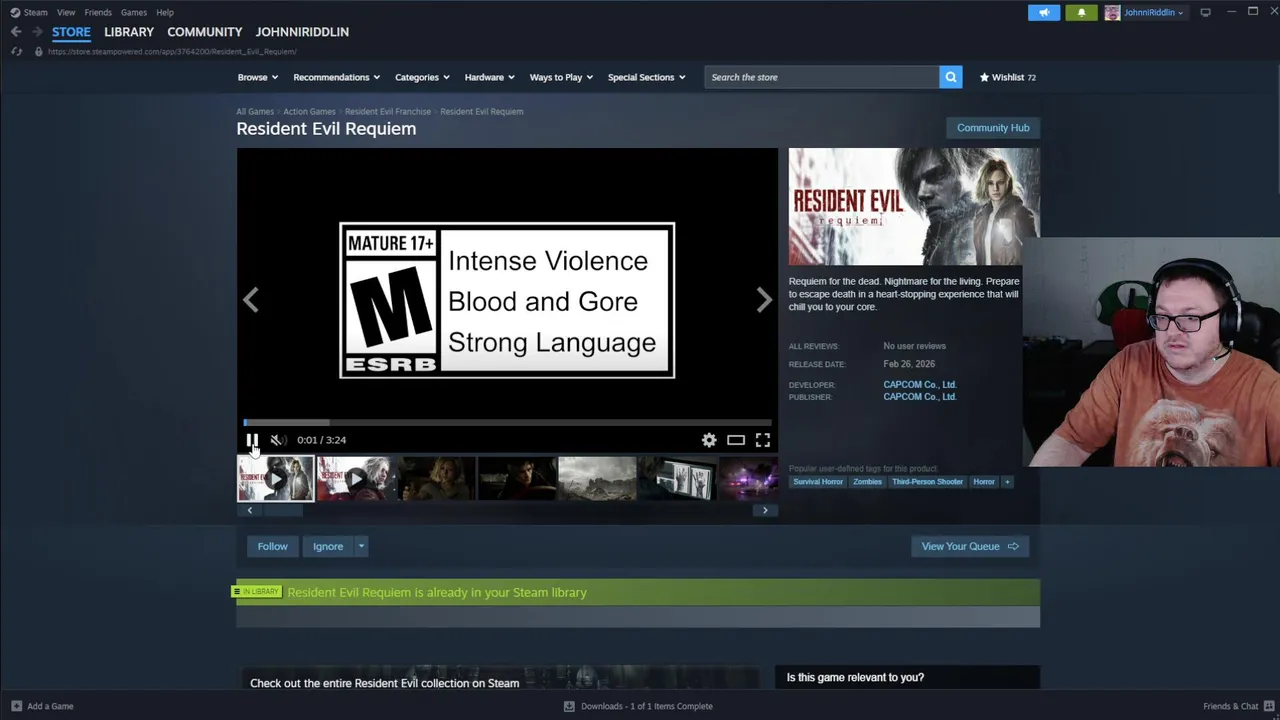This screenshot has width=1280, height=720.
Task: Expand the Ignore options arrow
Action: 361,546
